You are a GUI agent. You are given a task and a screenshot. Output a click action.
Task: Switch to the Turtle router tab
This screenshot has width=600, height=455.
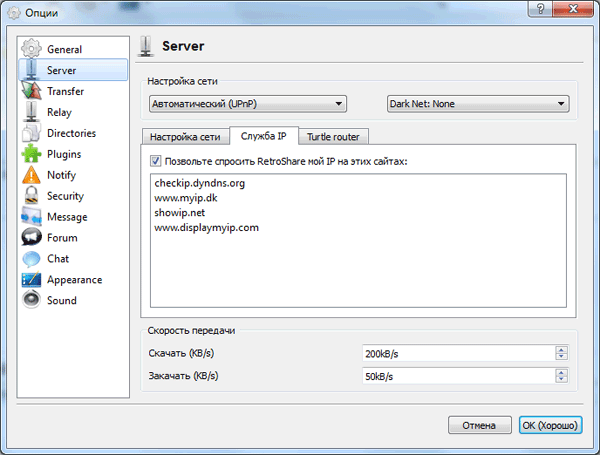pyautogui.click(x=333, y=137)
